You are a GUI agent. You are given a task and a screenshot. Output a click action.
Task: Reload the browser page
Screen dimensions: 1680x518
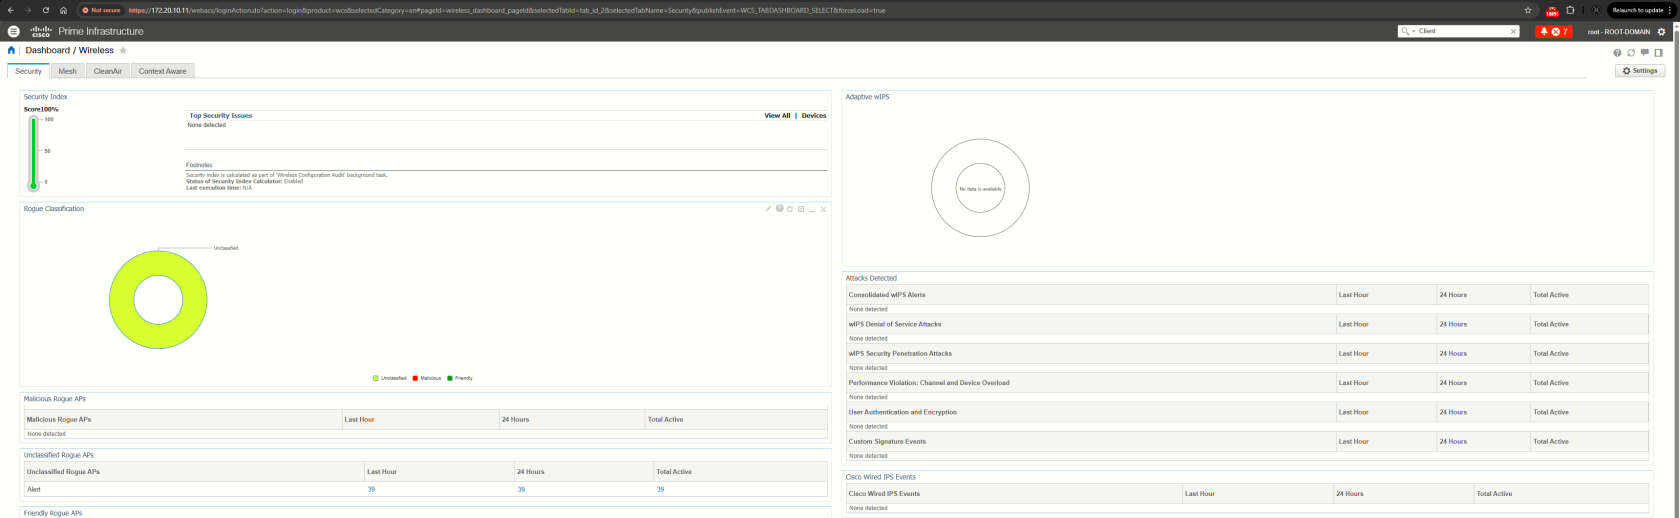(x=46, y=10)
